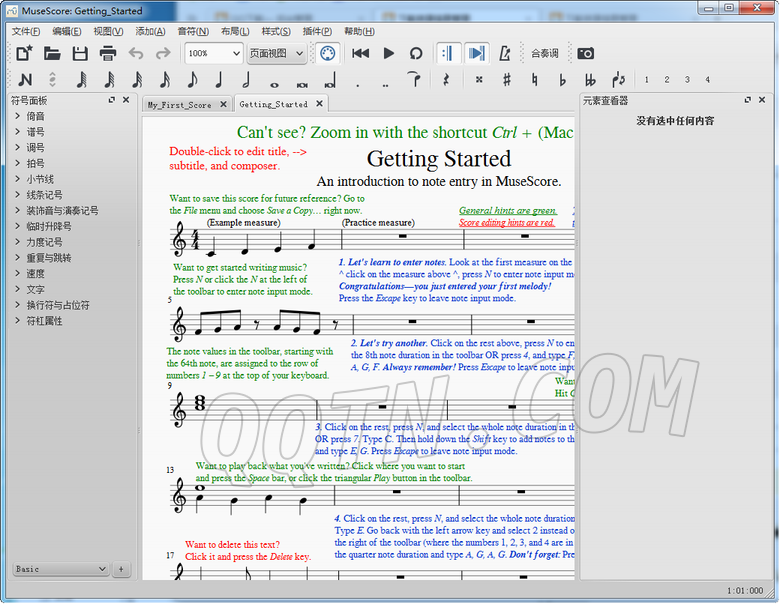Click the image capture camera icon
780x604 pixels.
pyautogui.click(x=586, y=53)
